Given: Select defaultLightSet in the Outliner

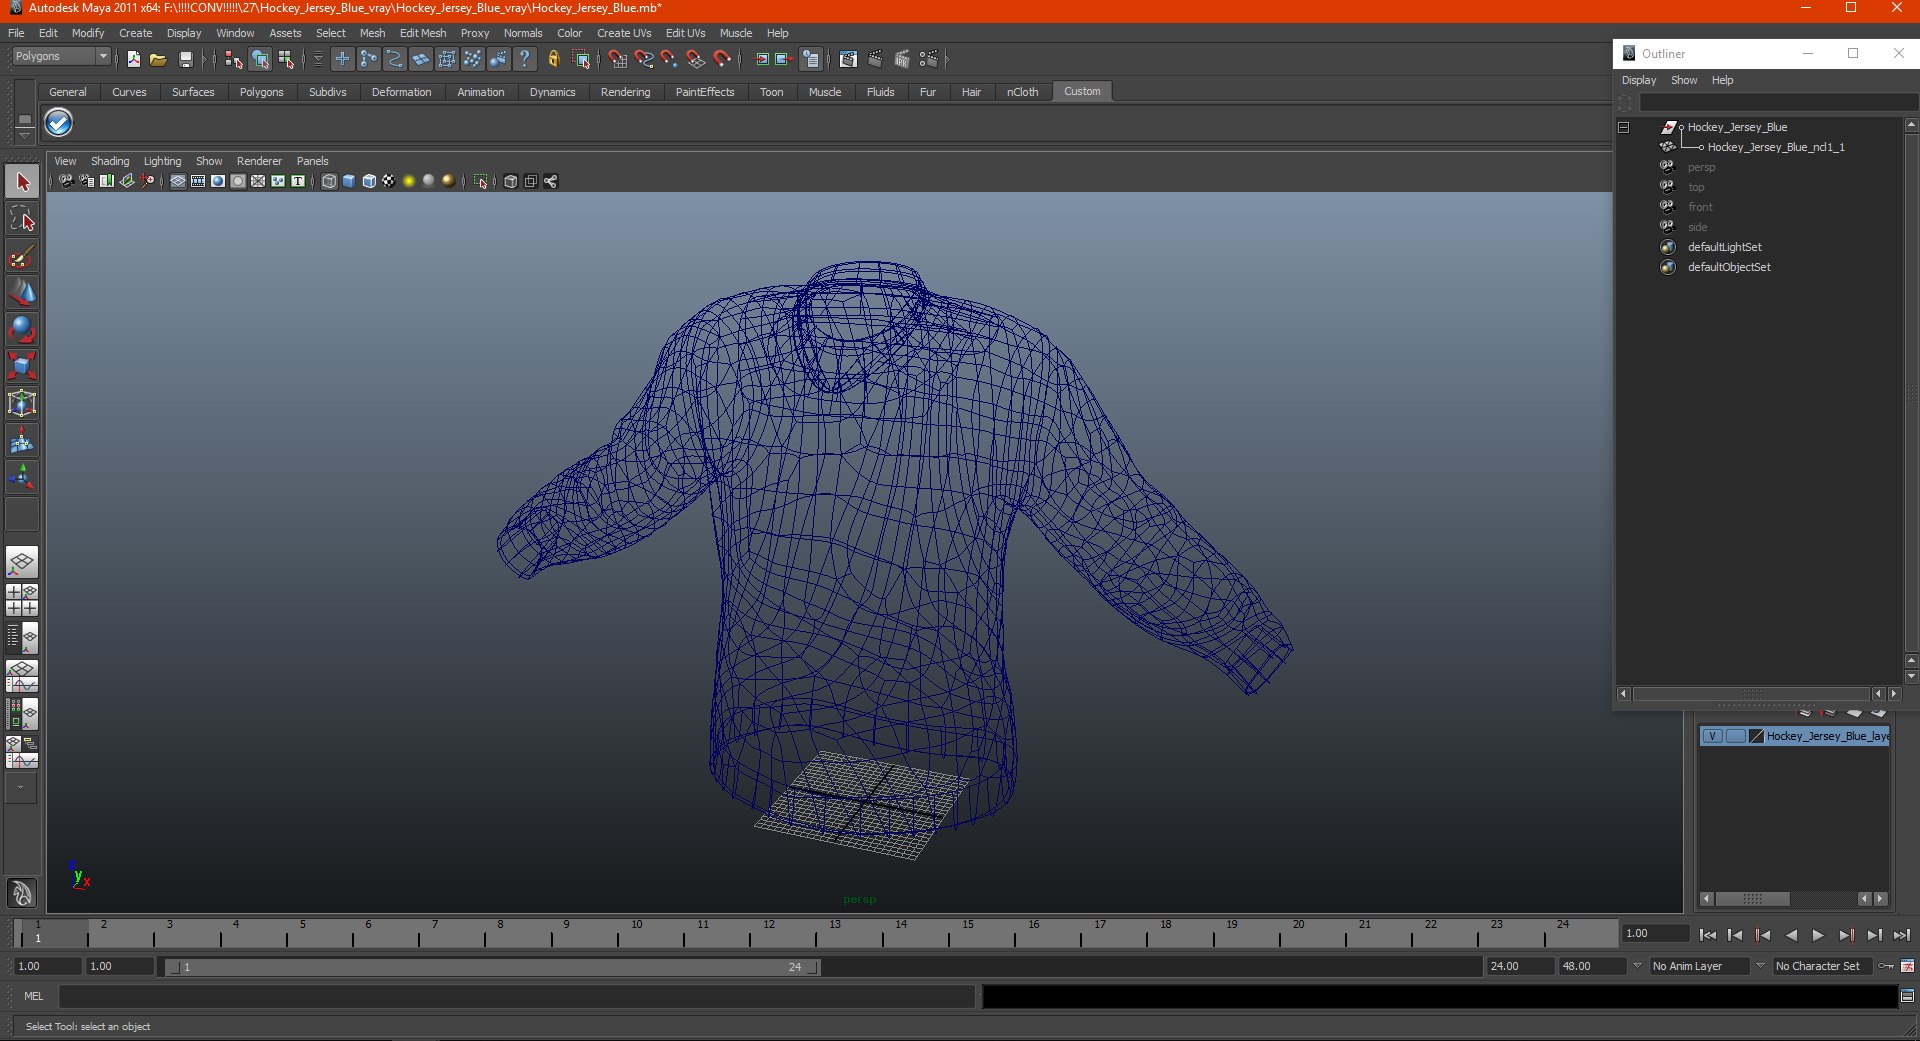Looking at the screenshot, I should pyautogui.click(x=1725, y=247).
